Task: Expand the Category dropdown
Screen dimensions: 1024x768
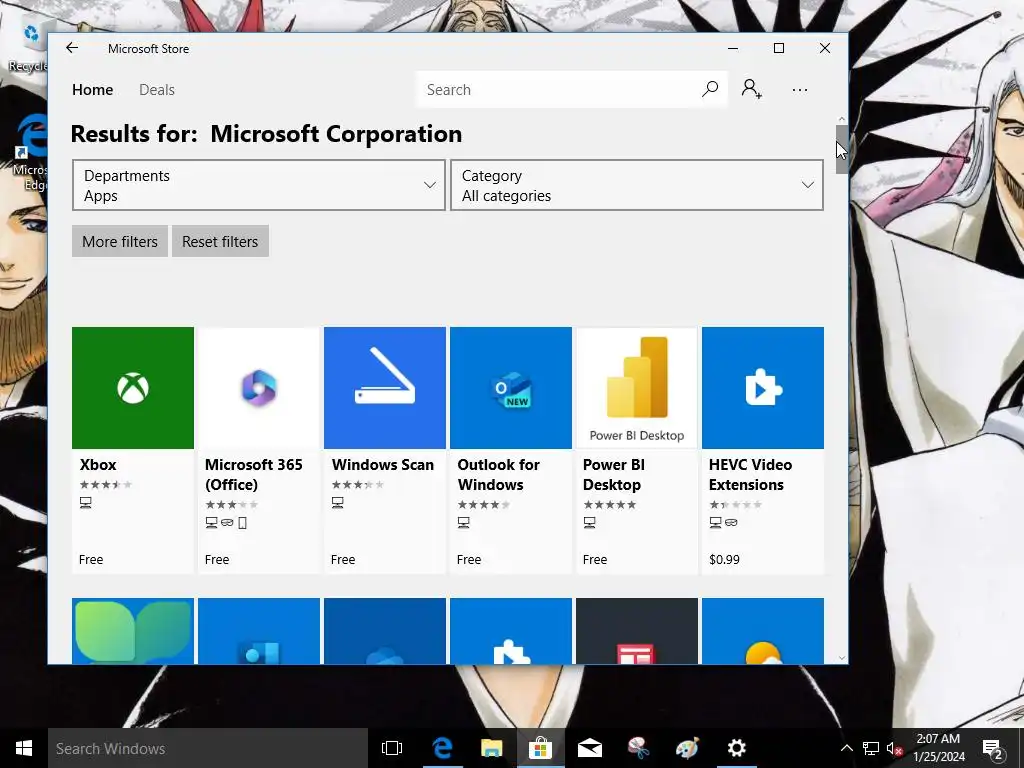Action: [x=637, y=185]
